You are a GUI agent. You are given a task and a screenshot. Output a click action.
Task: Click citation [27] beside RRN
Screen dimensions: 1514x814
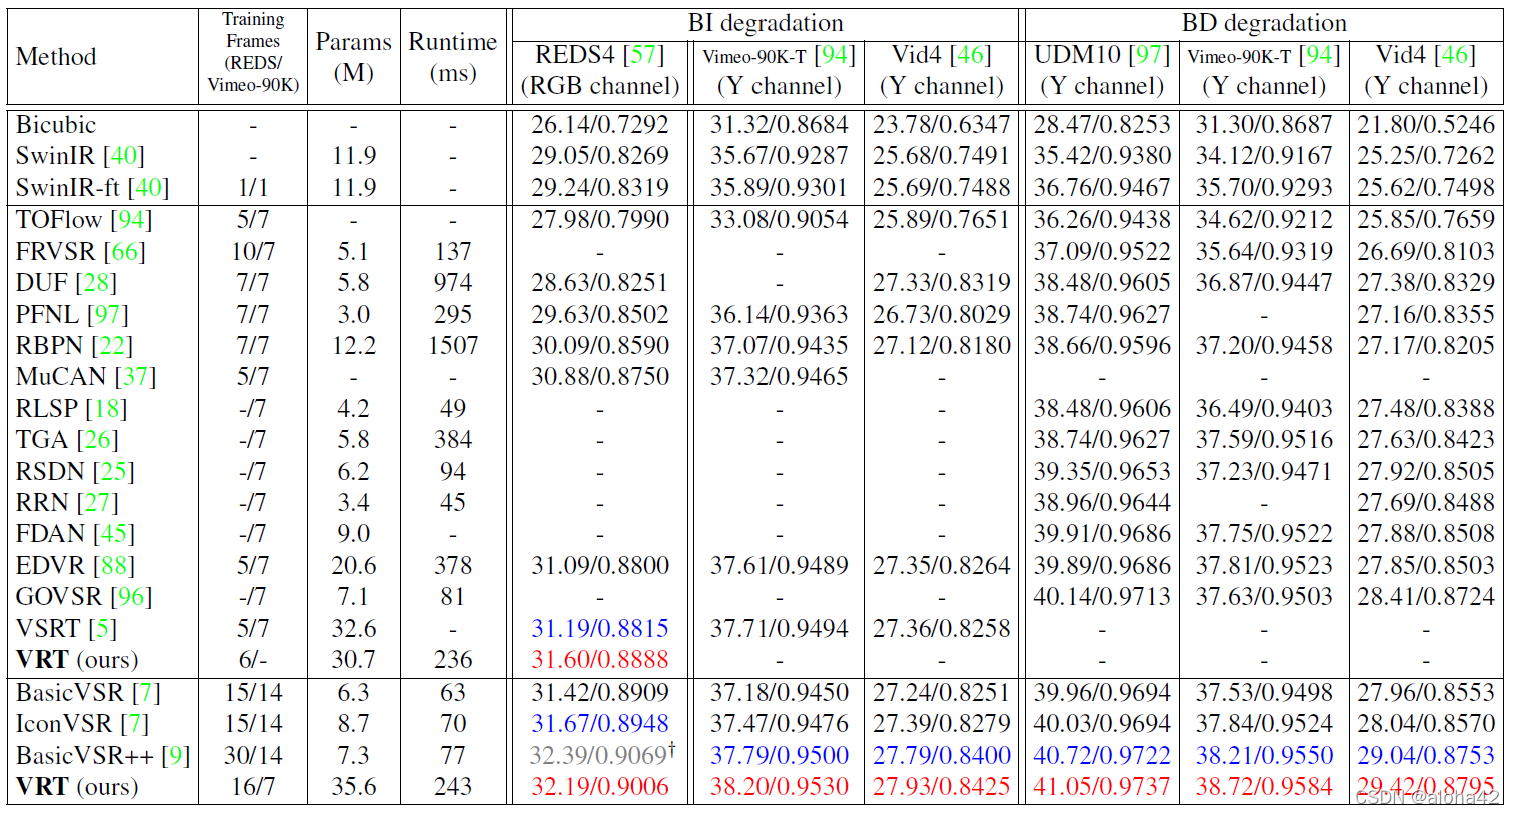[x=97, y=503]
